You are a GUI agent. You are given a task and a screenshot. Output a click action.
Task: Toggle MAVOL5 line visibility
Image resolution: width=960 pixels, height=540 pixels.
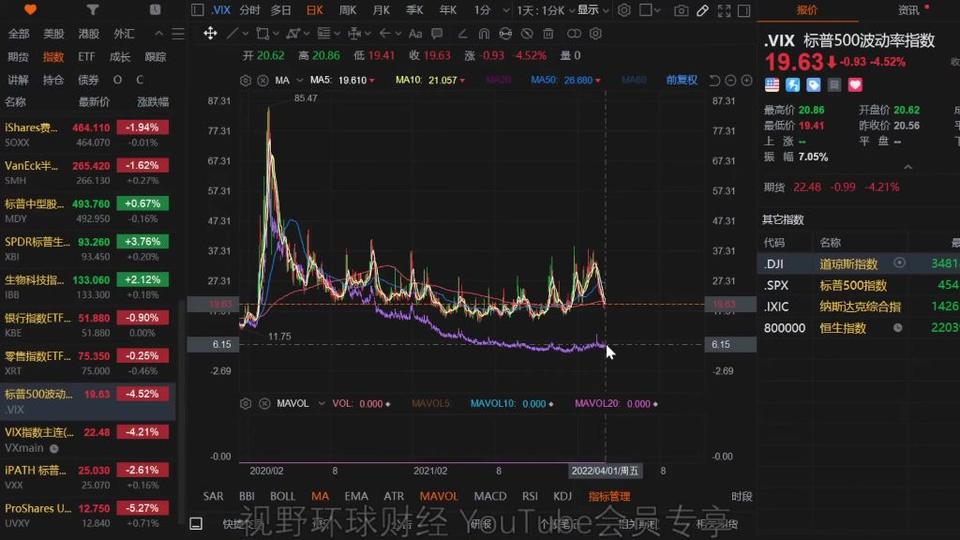point(430,403)
